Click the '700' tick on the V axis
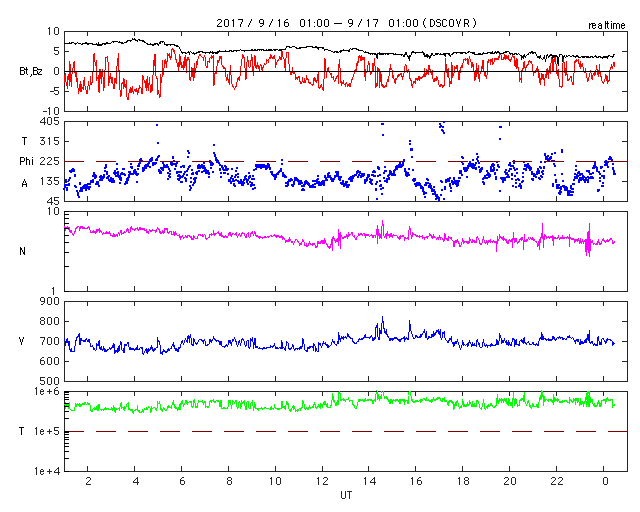The image size is (640, 512). coord(49,341)
